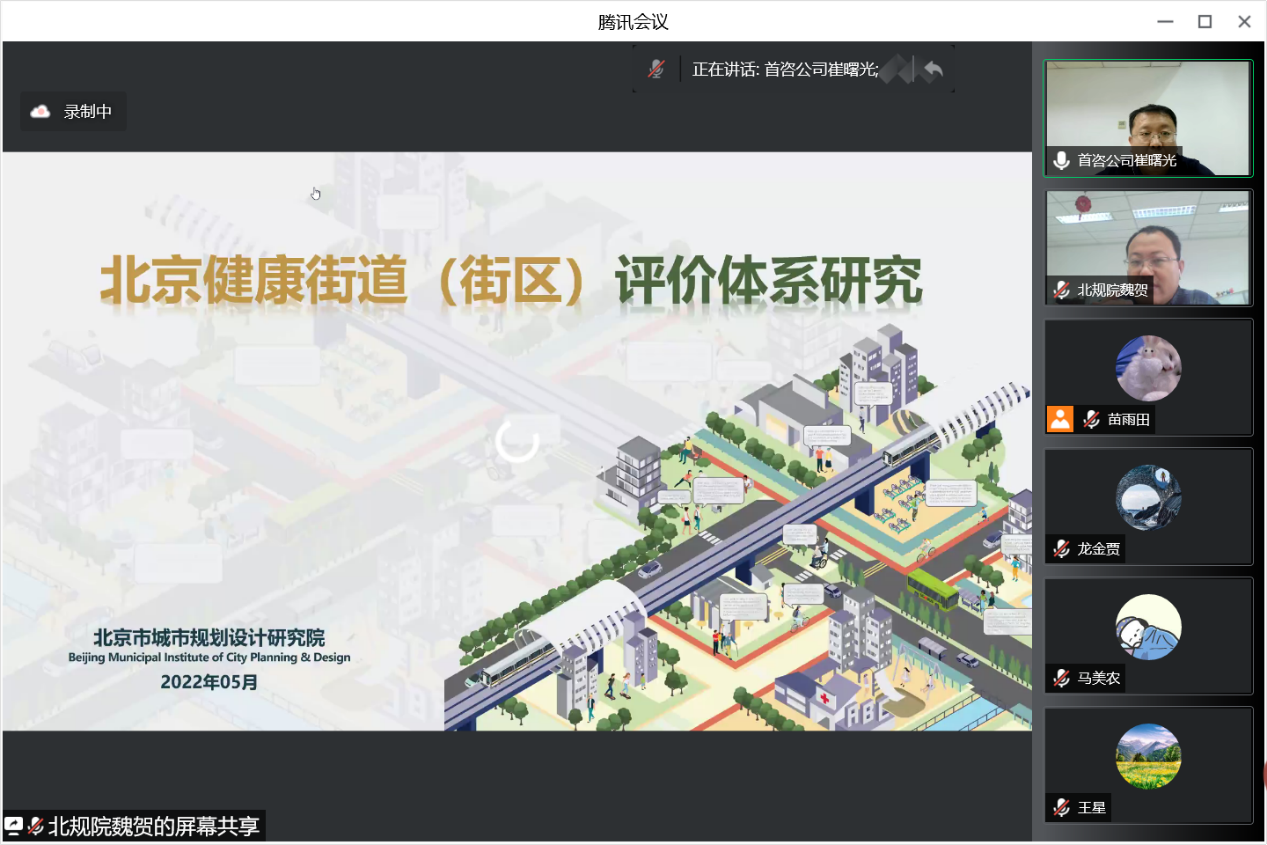
Task: Click the muted mic icon beside 龙金贾
Action: [x=1061, y=549]
